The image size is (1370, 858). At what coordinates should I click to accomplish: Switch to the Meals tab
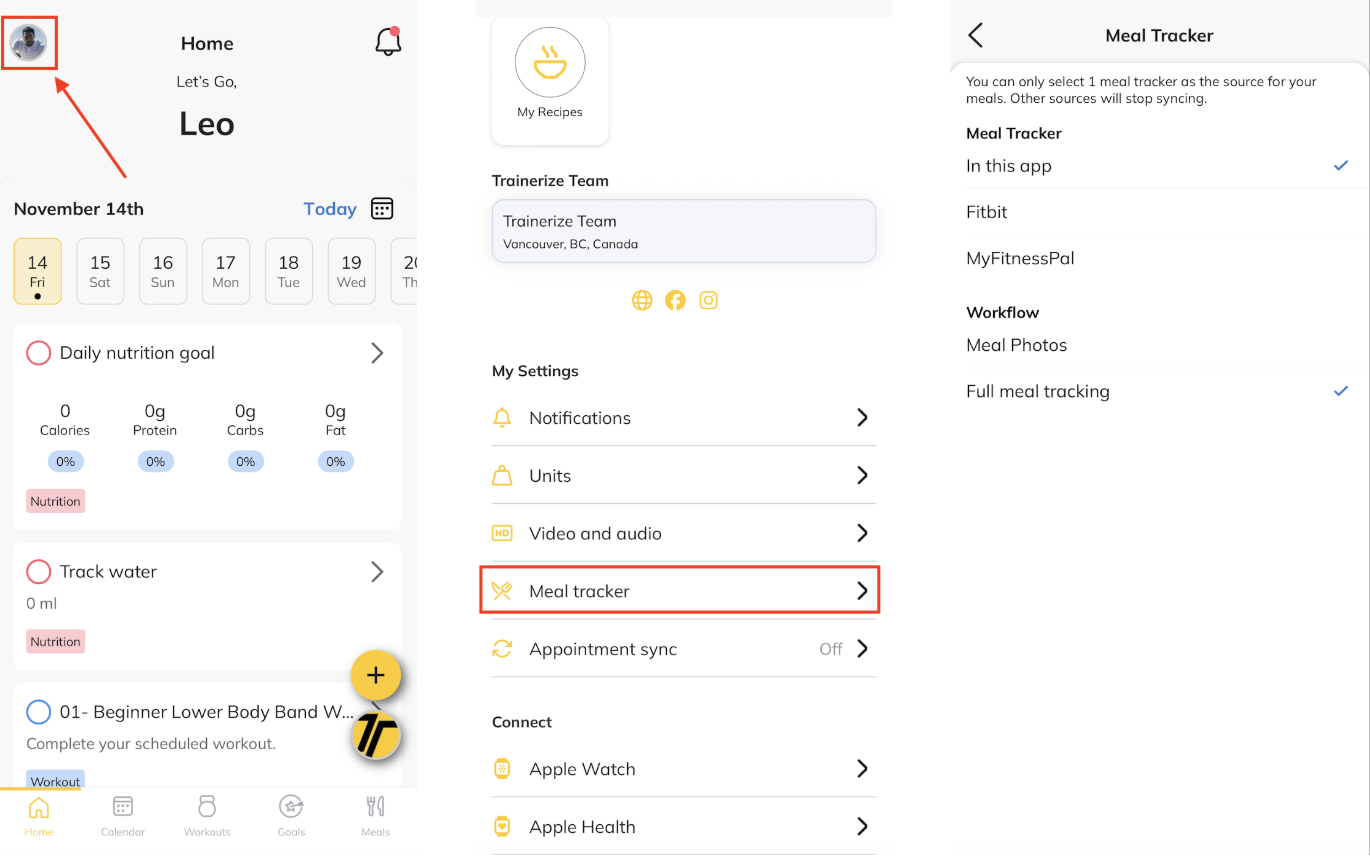(375, 815)
